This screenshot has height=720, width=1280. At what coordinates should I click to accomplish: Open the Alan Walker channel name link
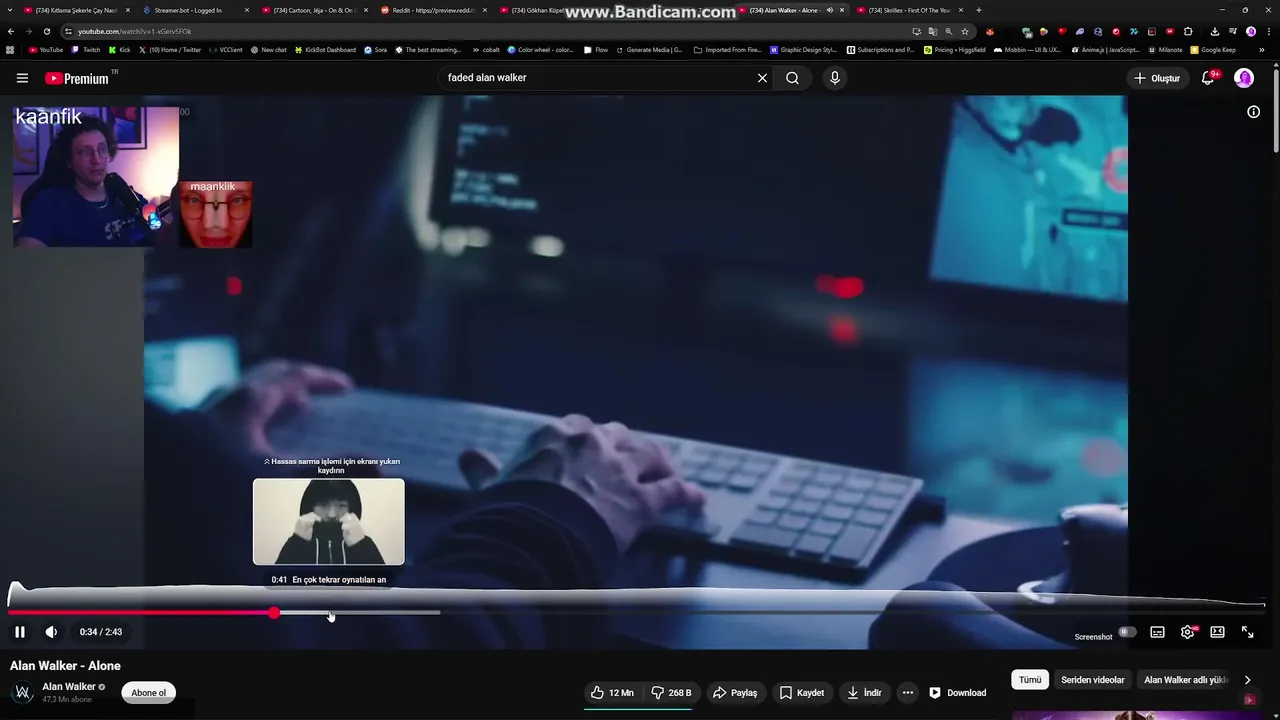tap(69, 687)
